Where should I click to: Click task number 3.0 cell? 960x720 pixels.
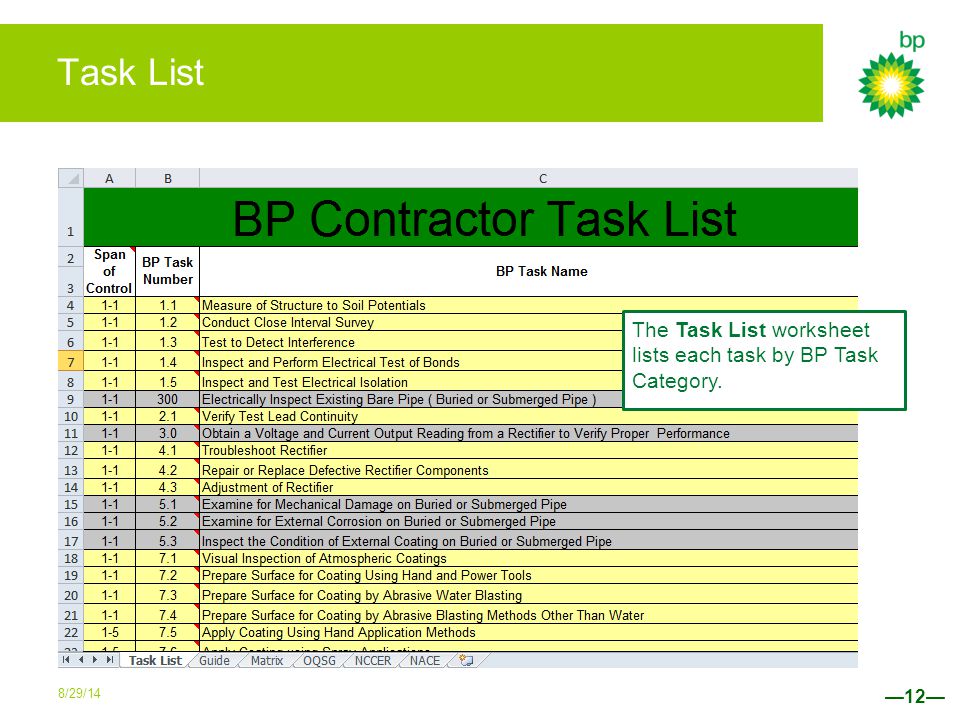click(167, 433)
